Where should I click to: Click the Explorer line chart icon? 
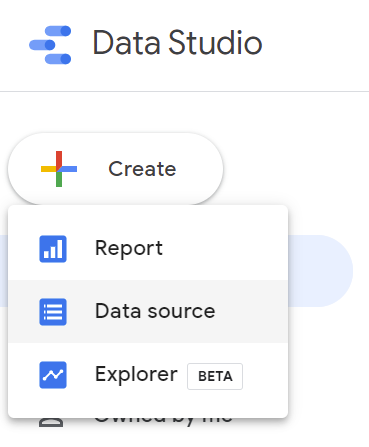coord(53,375)
